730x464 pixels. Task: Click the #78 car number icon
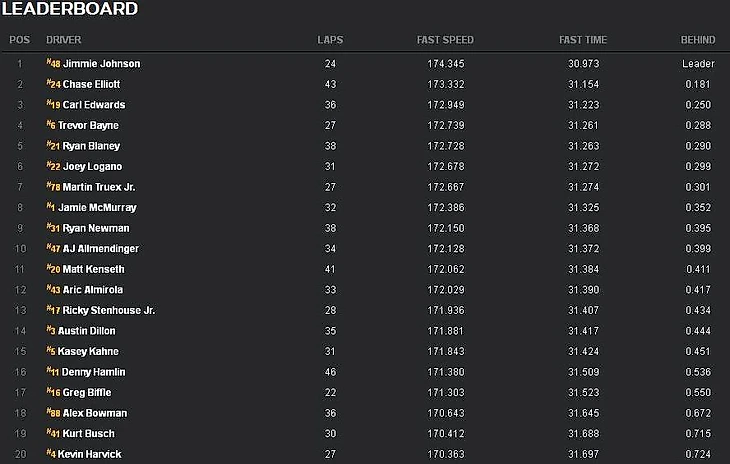pyautogui.click(x=53, y=187)
